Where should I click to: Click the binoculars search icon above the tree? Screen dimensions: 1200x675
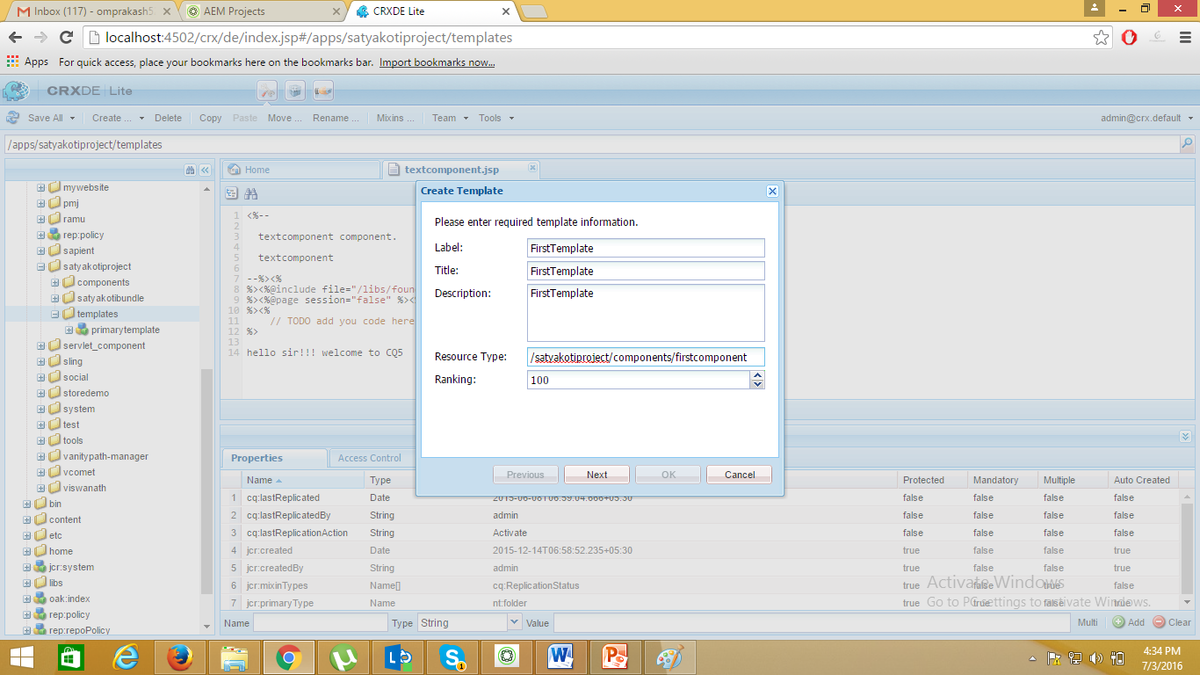point(190,170)
